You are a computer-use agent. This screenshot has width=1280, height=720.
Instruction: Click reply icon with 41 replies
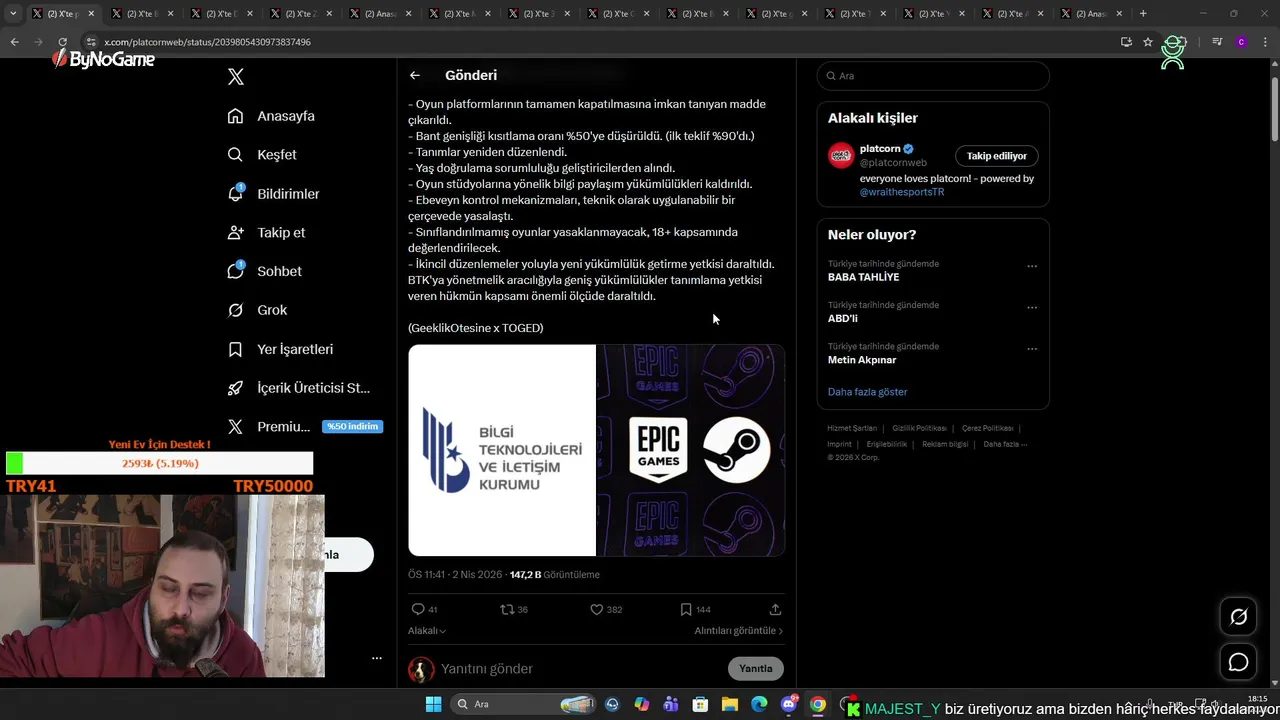(x=424, y=609)
